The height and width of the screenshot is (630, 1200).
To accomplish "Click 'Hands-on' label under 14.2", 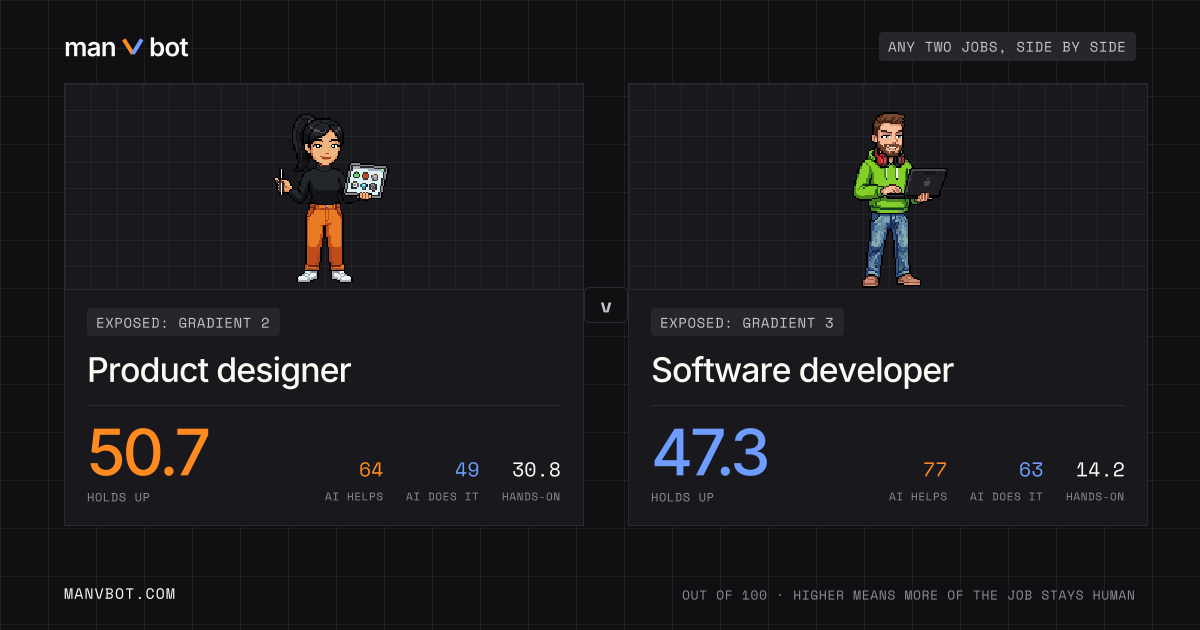I will [x=1095, y=497].
